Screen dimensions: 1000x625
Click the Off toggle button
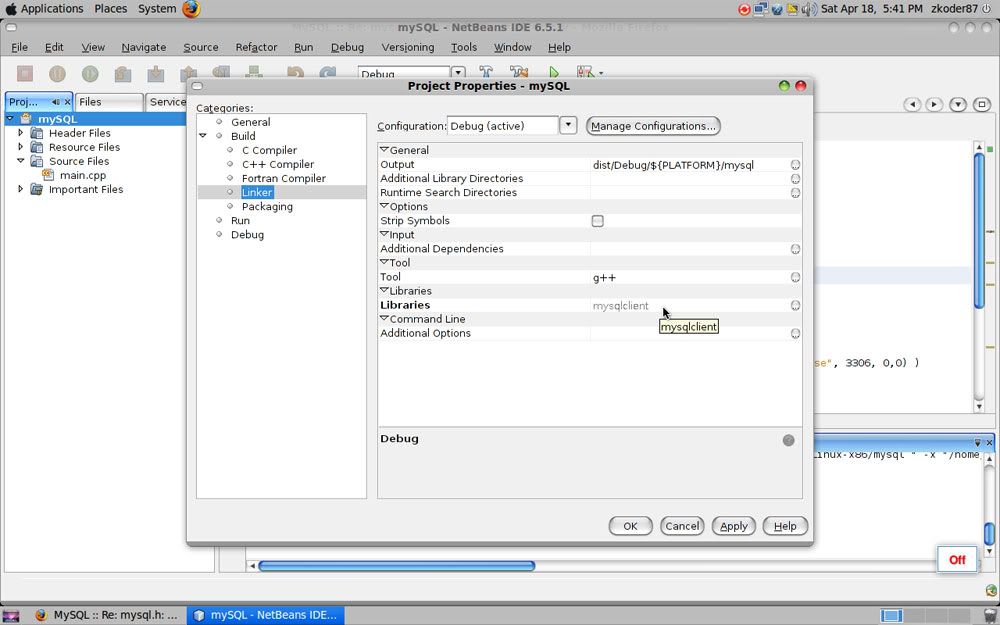pyautogui.click(x=957, y=559)
